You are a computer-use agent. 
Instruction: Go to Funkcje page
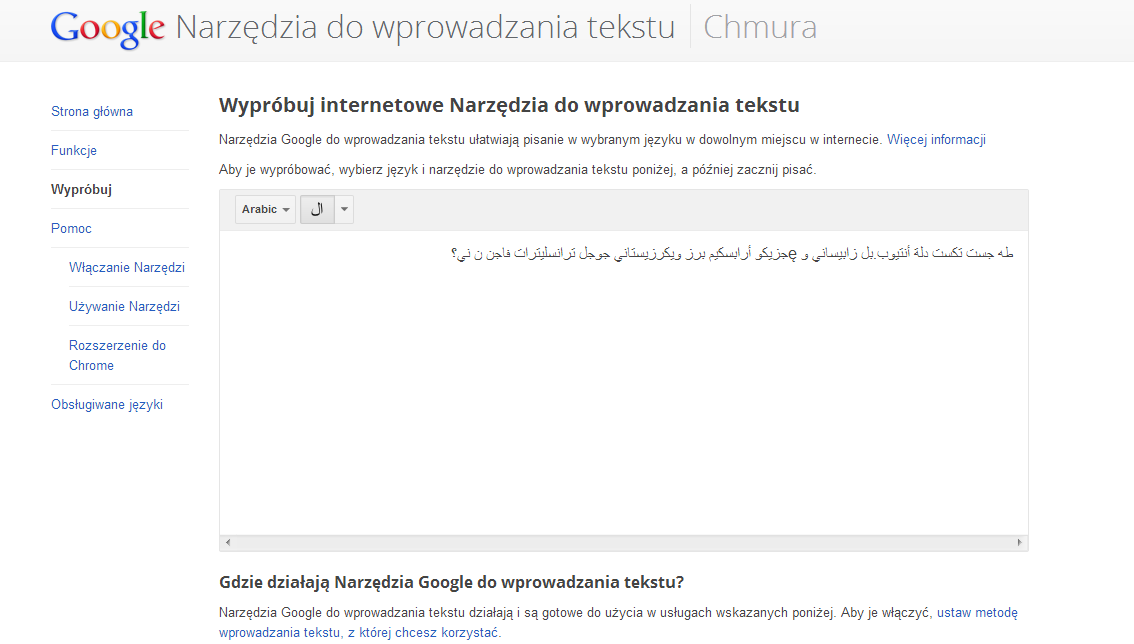[74, 151]
